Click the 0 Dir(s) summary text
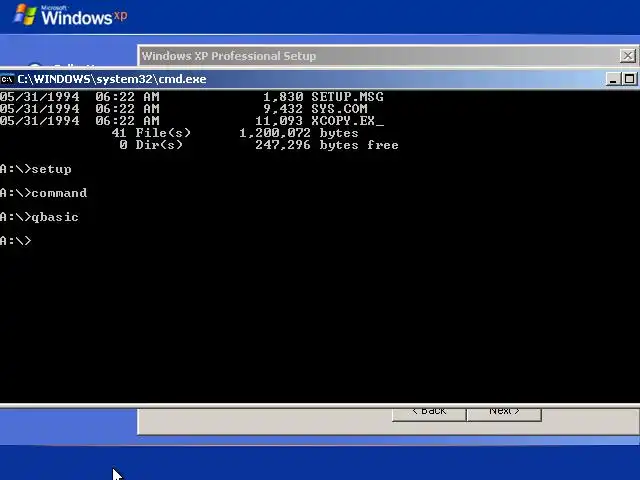Screen dimensions: 640x480 [151, 145]
